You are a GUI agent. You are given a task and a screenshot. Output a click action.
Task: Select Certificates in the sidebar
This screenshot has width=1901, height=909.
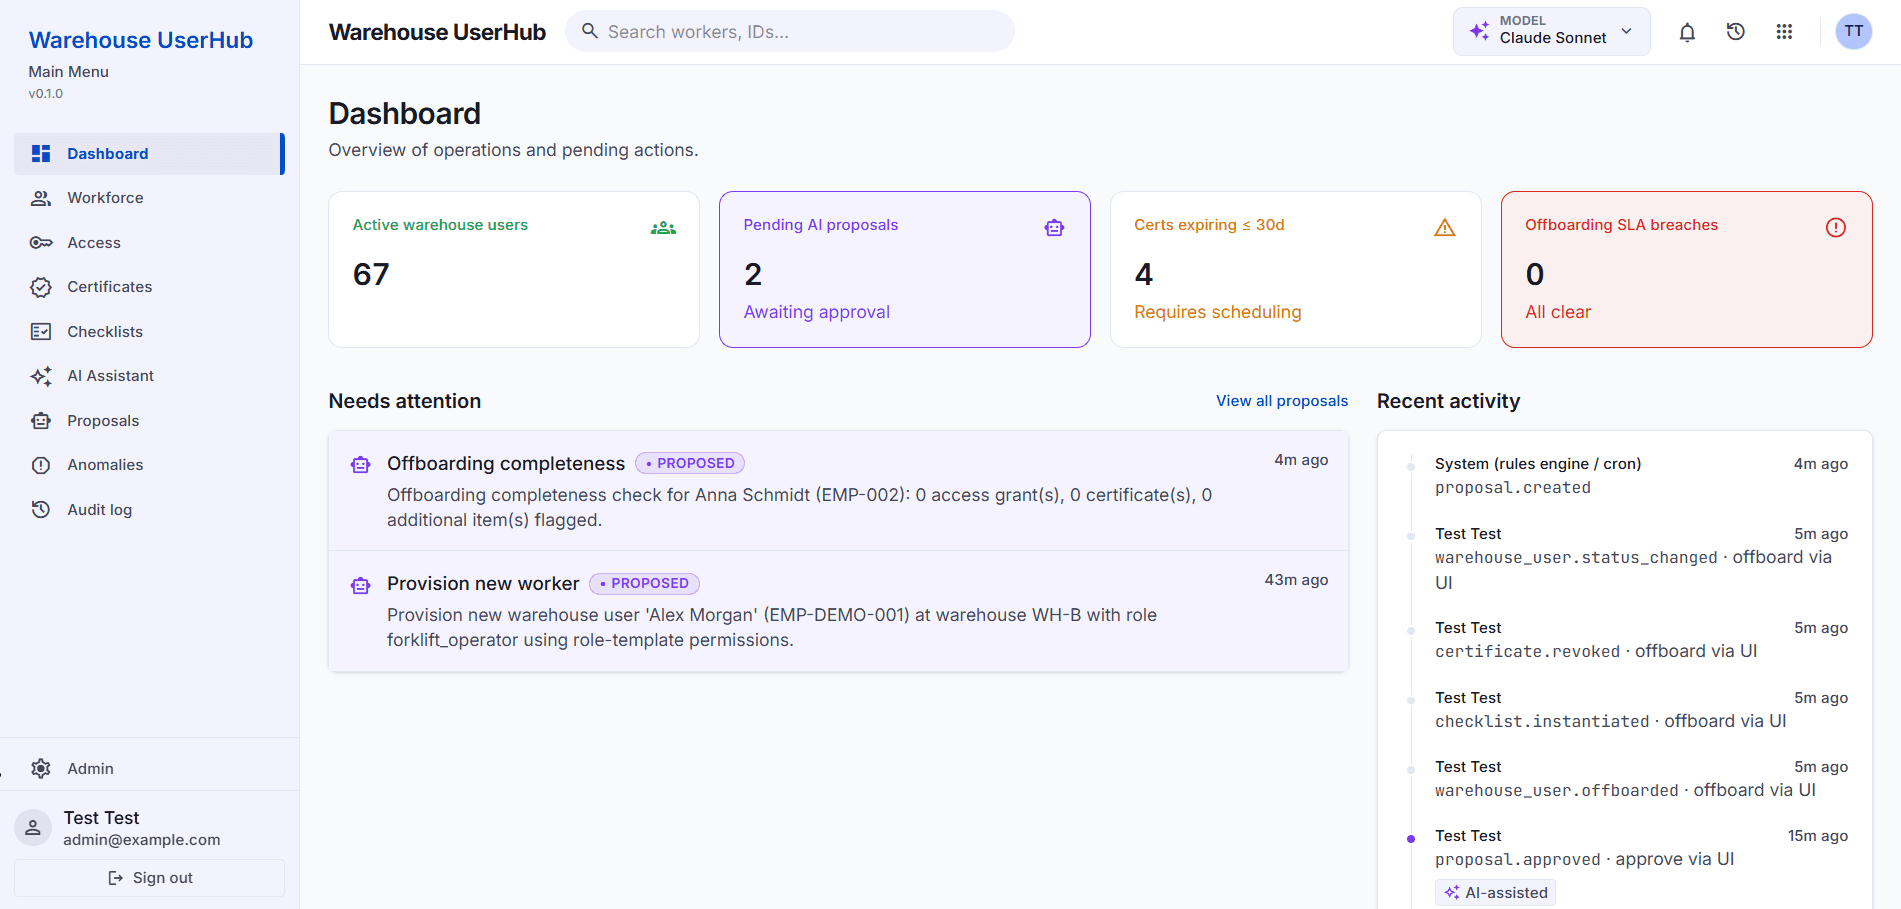pos(149,287)
